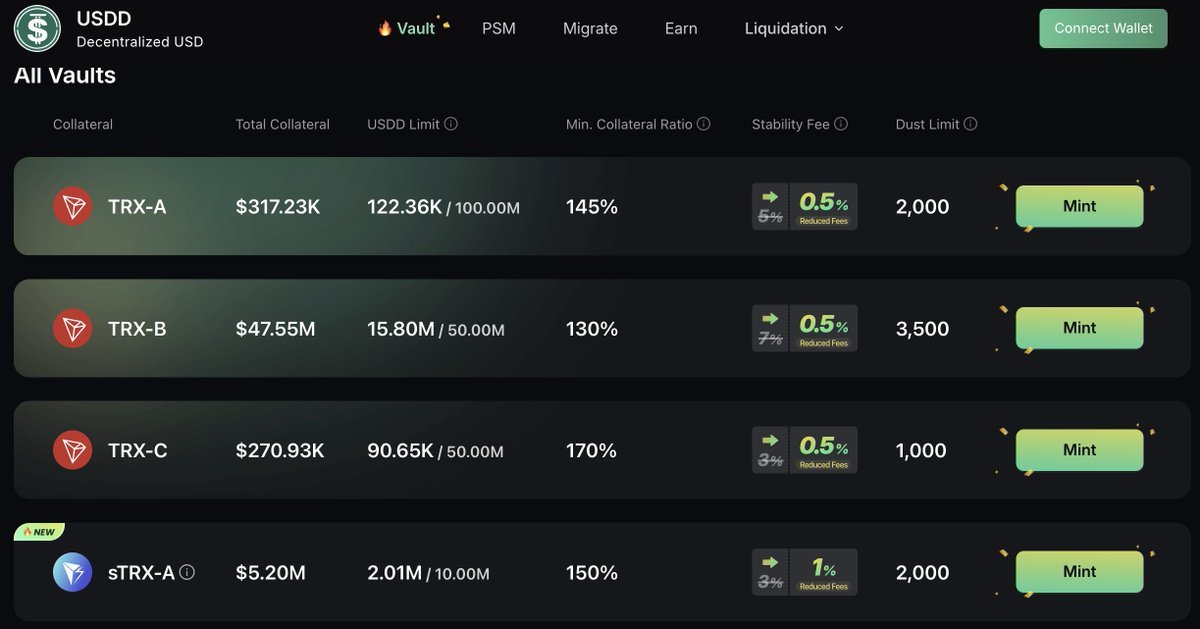
Task: Click the Collateral column header
Action: 83,124
